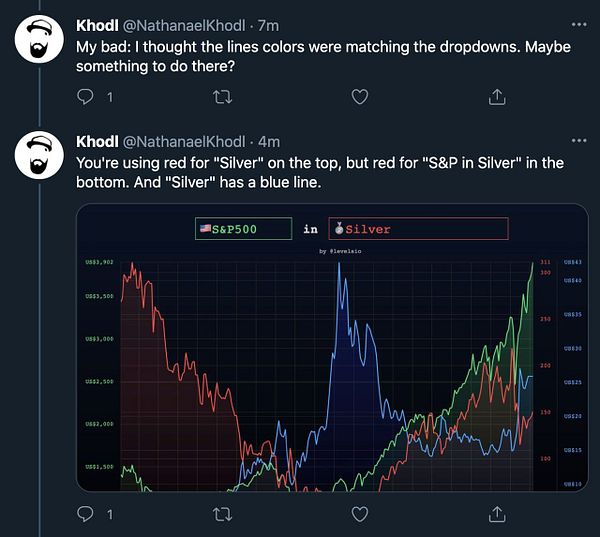Like the first tweet about dropdowns
The width and height of the screenshot is (600, 537).
coord(360,97)
